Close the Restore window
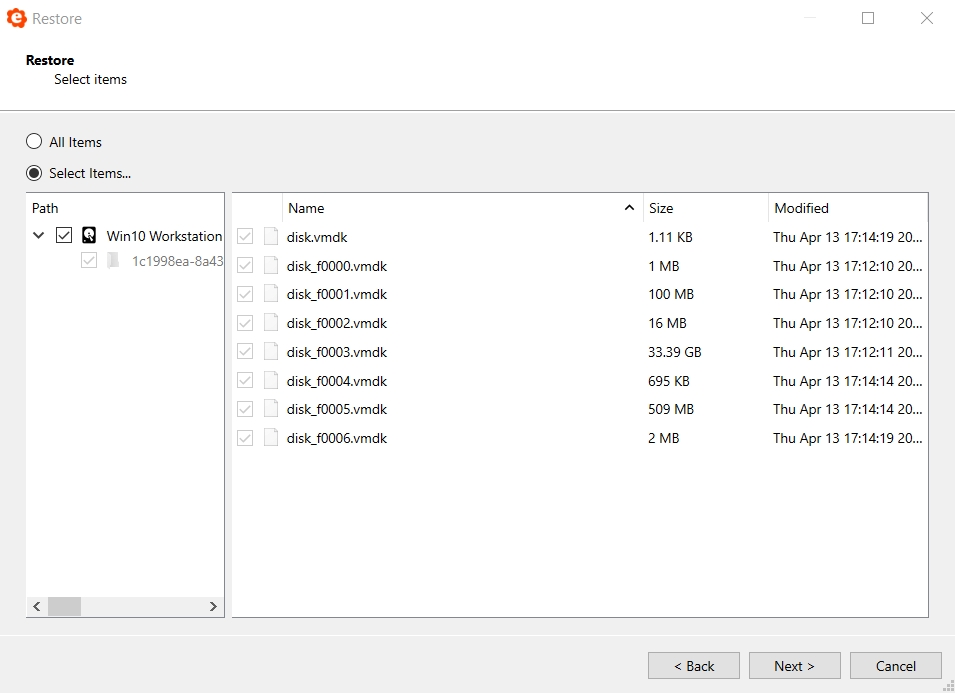This screenshot has width=955, height=693. click(926, 18)
